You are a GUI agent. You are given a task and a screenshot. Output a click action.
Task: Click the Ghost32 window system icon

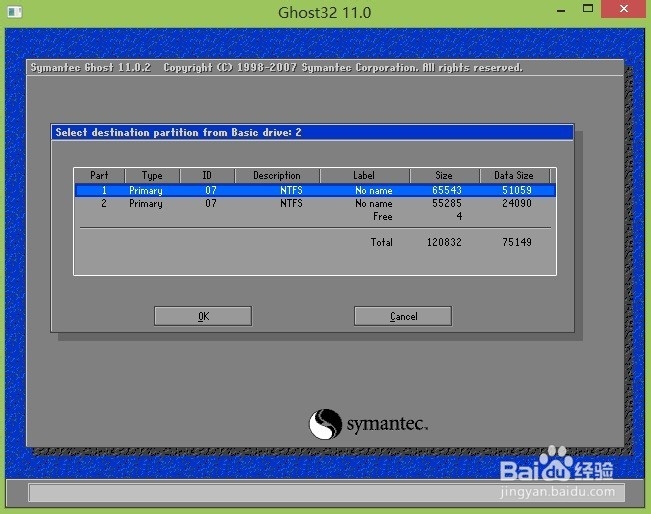pyautogui.click(x=15, y=12)
